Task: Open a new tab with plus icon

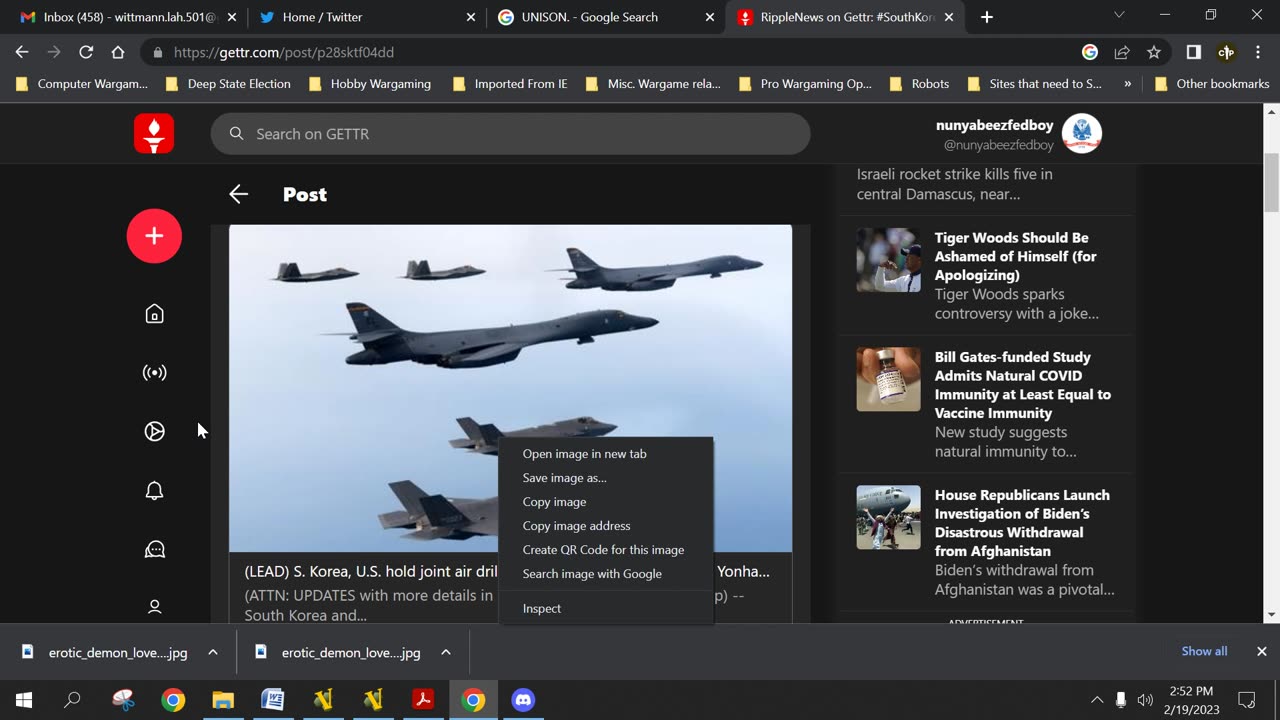Action: (x=987, y=17)
